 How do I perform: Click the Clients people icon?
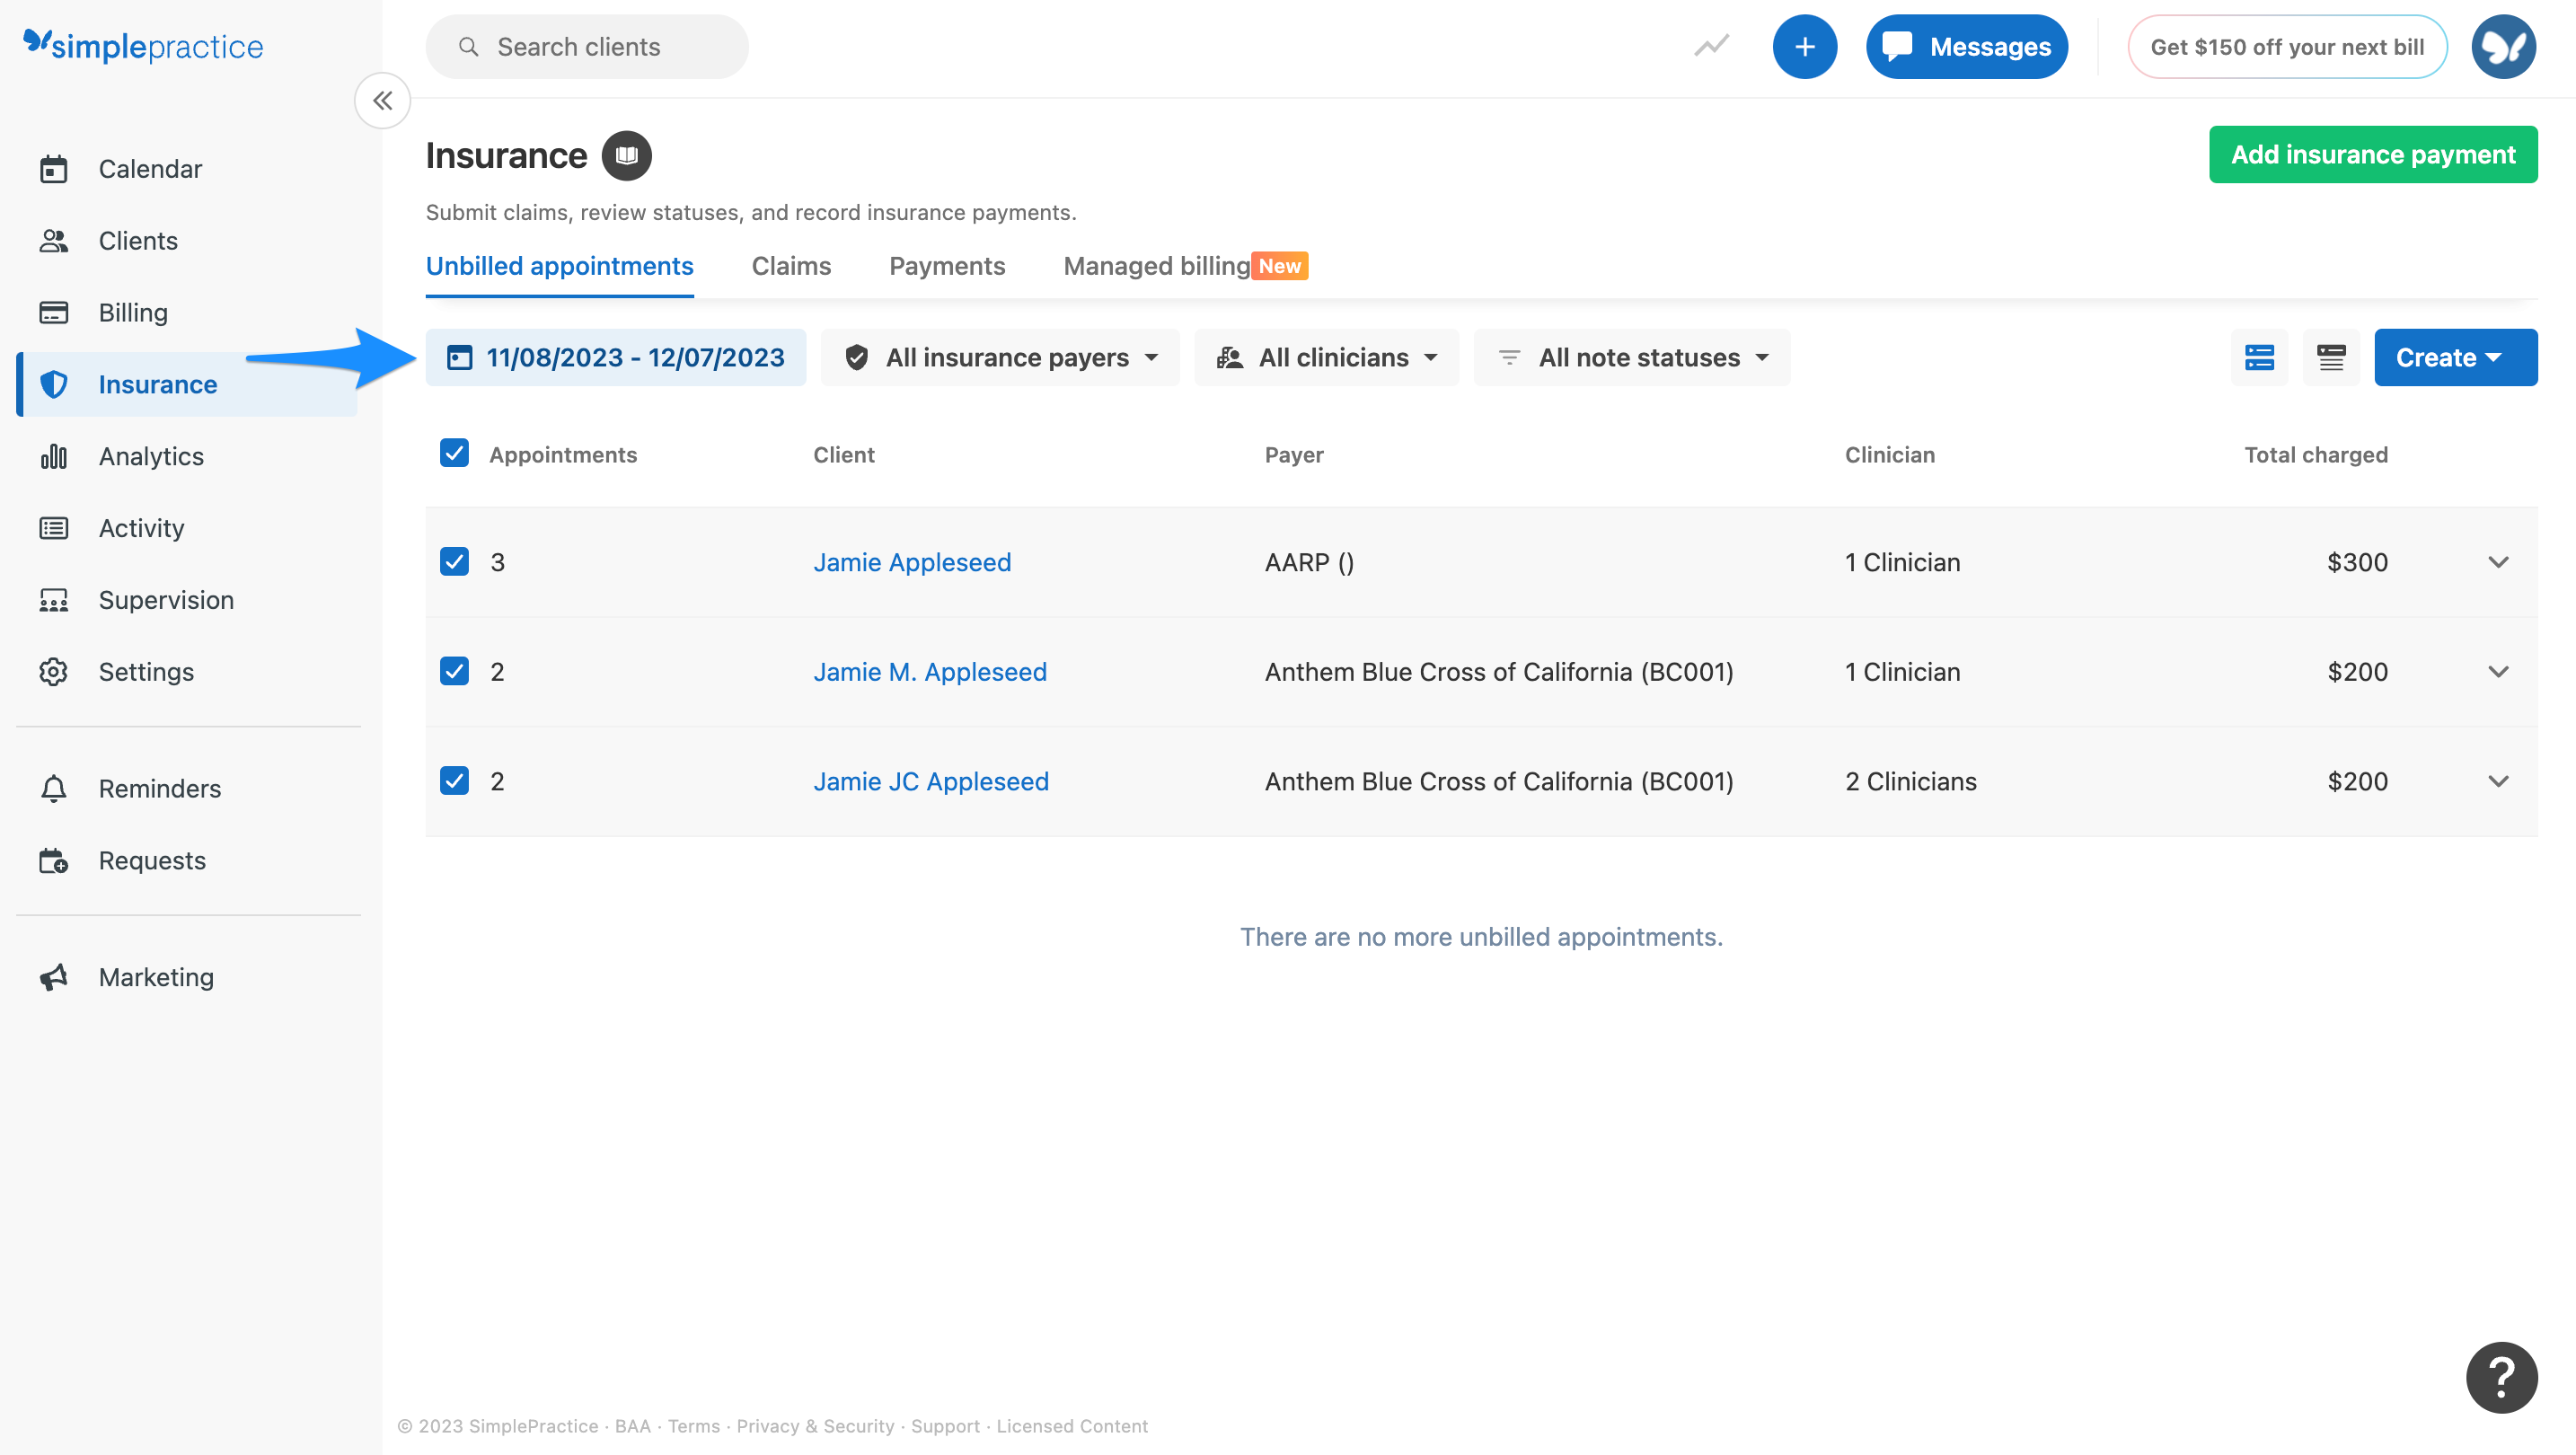53,241
